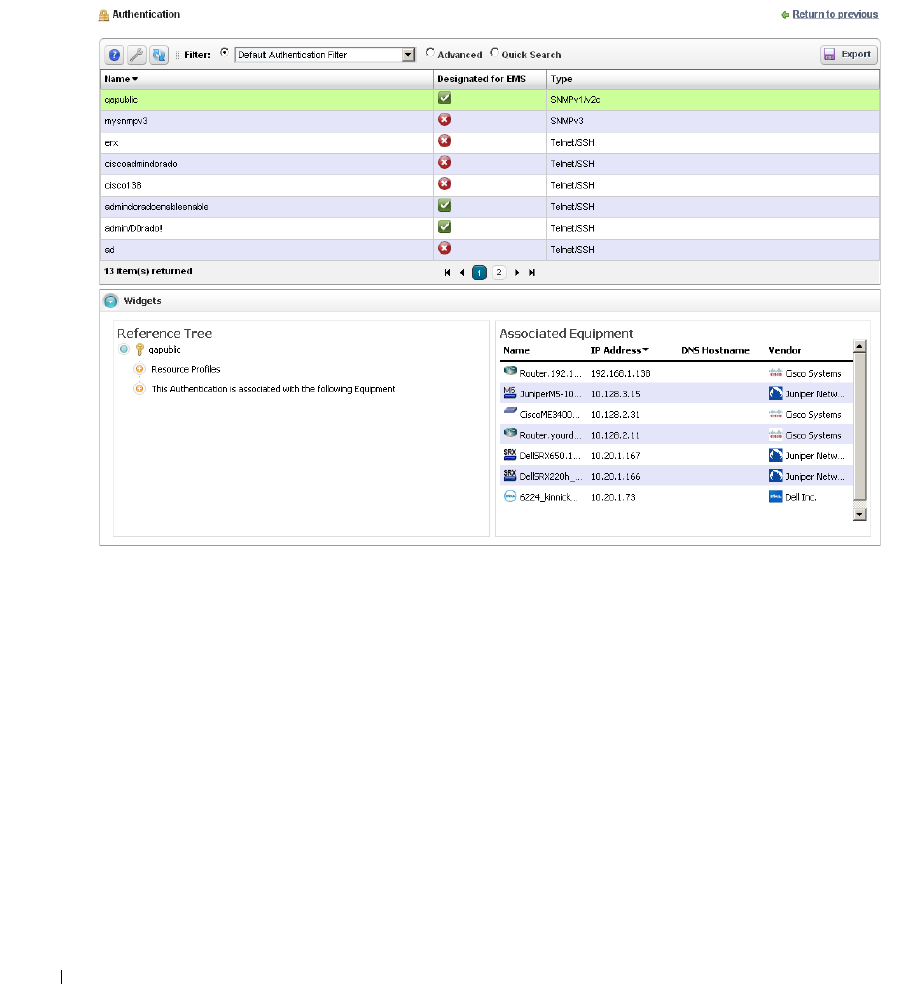Select the Default filter radio button

[224, 53]
